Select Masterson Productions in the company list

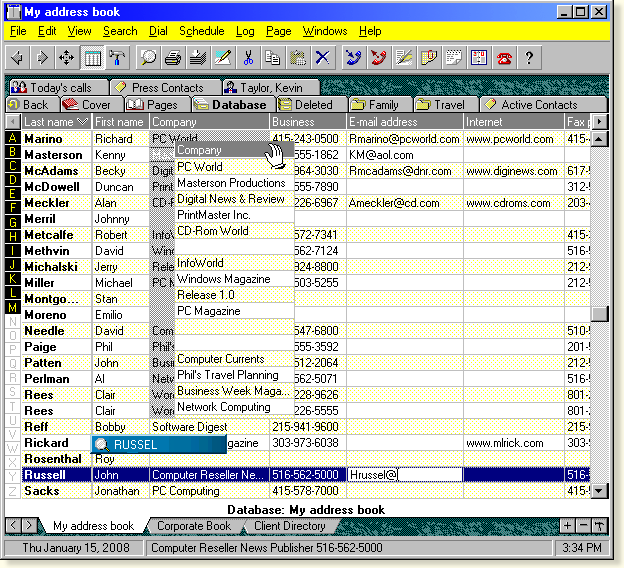point(234,183)
